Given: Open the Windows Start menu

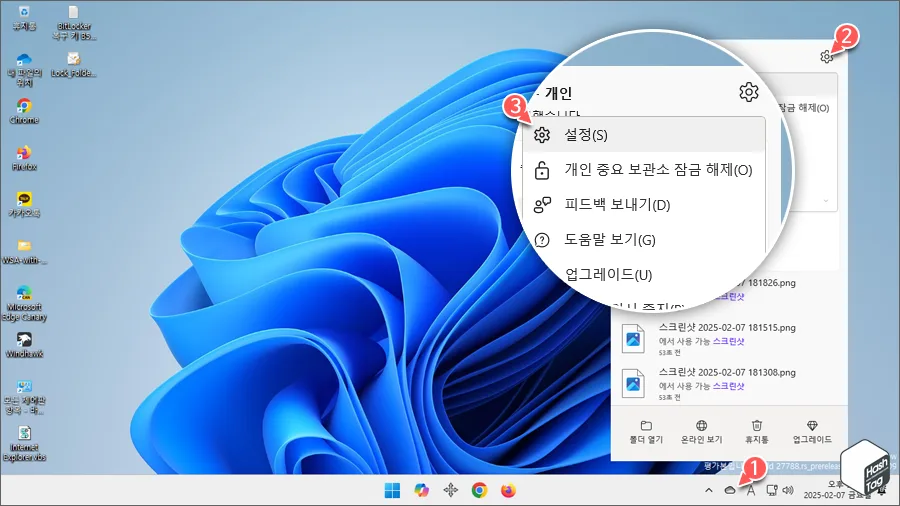Looking at the screenshot, I should coord(393,491).
